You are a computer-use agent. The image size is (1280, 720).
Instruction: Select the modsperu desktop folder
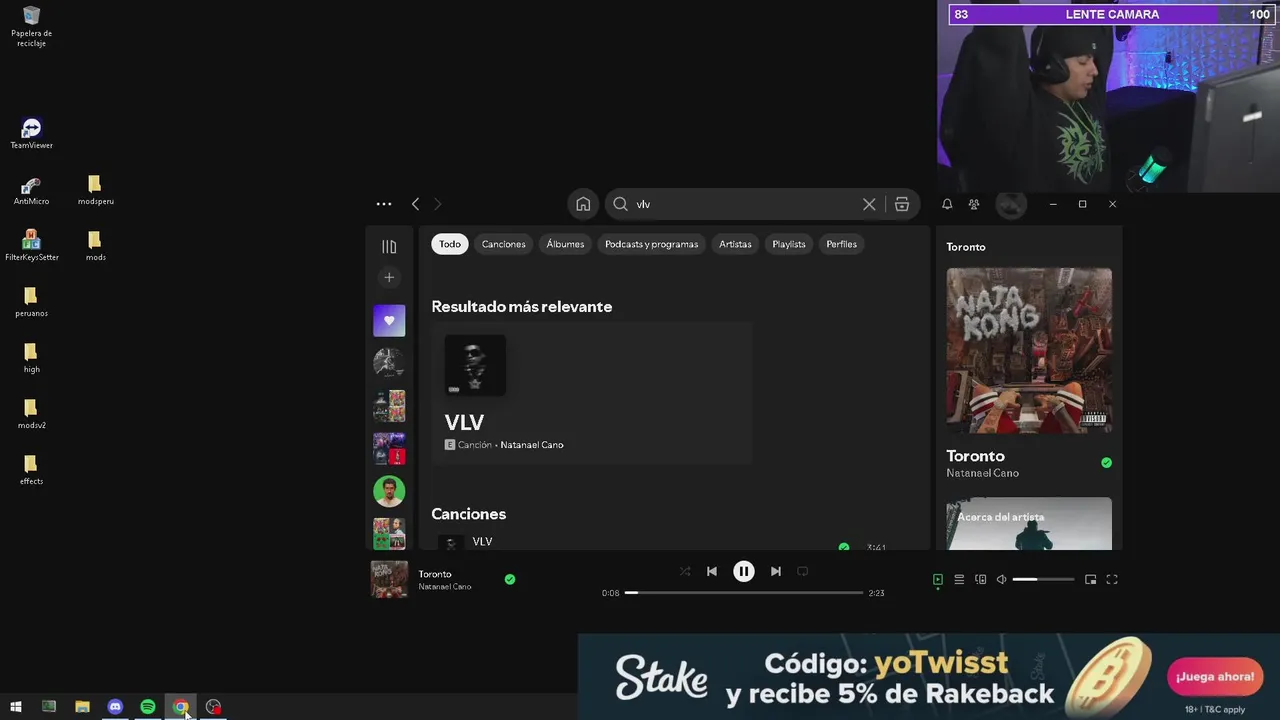[x=95, y=190]
